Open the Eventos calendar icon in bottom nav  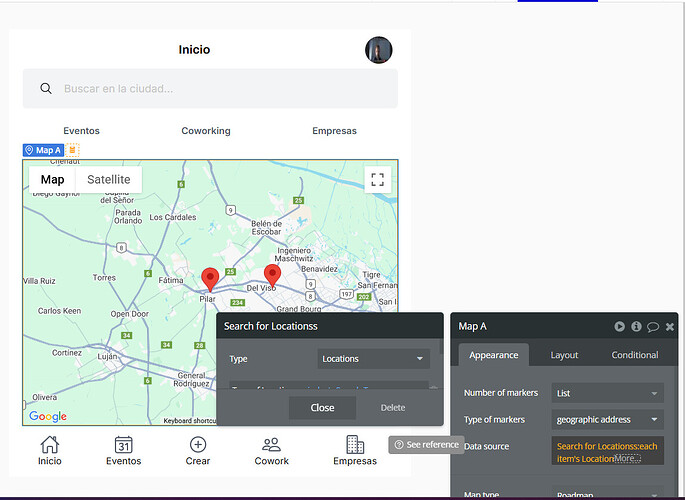pos(124,445)
